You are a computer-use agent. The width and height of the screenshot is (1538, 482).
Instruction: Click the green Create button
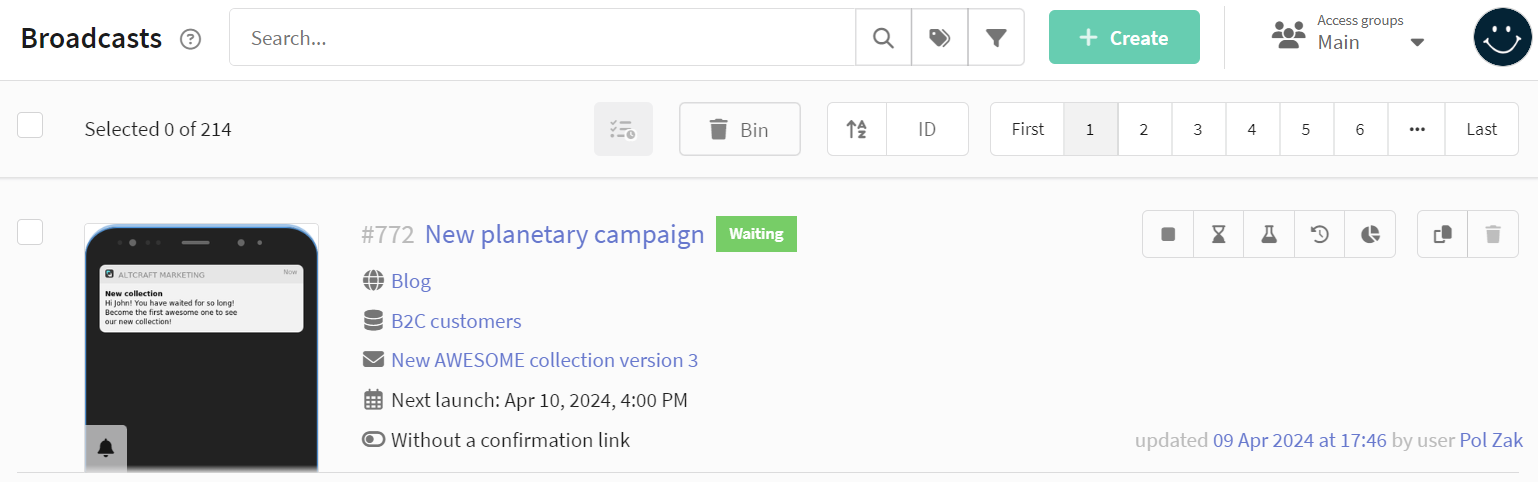[x=1124, y=38]
